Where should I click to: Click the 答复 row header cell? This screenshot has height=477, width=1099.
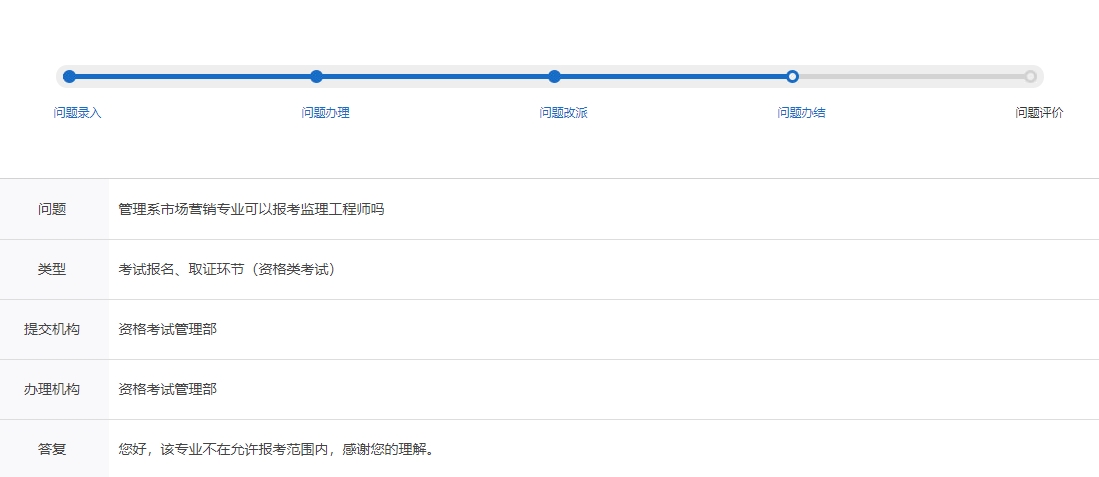[x=52, y=449]
